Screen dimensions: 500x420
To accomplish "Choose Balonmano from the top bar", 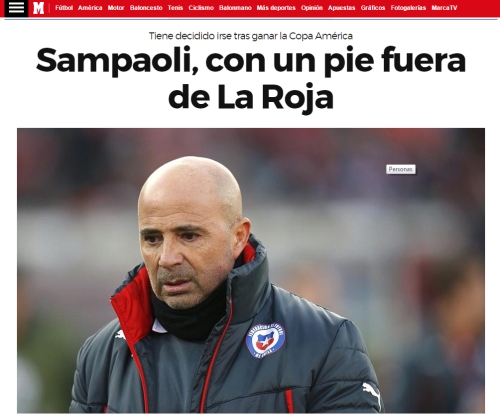I will tap(235, 8).
